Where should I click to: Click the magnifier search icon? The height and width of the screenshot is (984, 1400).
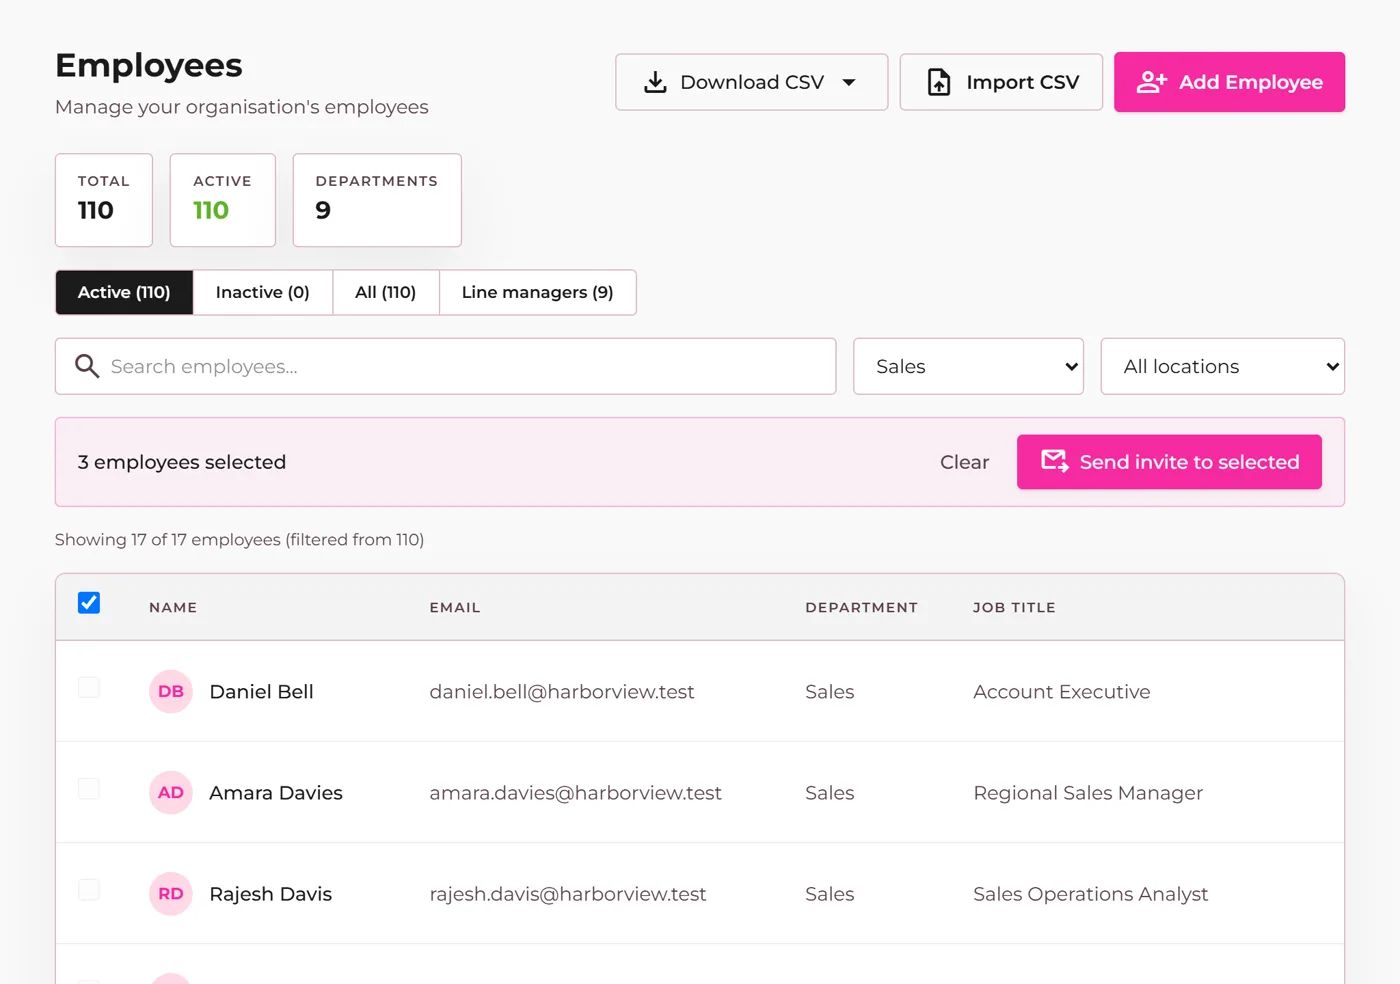pos(87,366)
